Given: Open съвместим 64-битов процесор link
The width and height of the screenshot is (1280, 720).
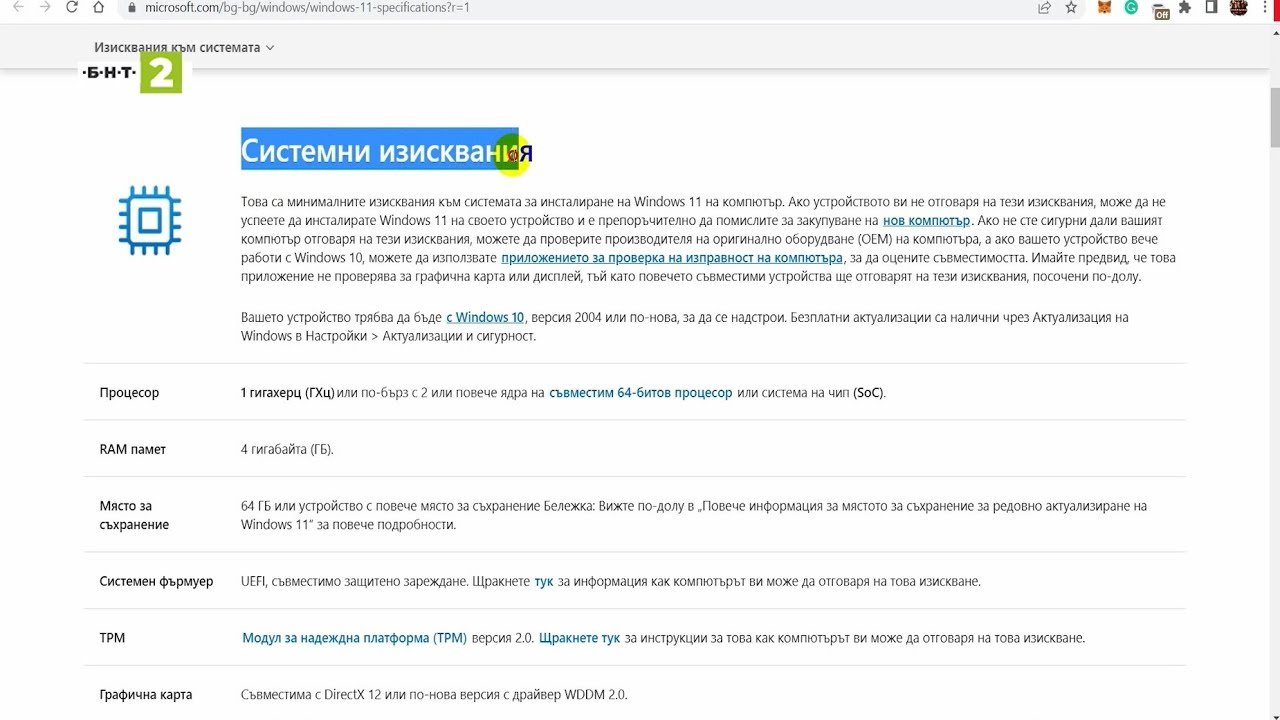Looking at the screenshot, I should pyautogui.click(x=640, y=393).
